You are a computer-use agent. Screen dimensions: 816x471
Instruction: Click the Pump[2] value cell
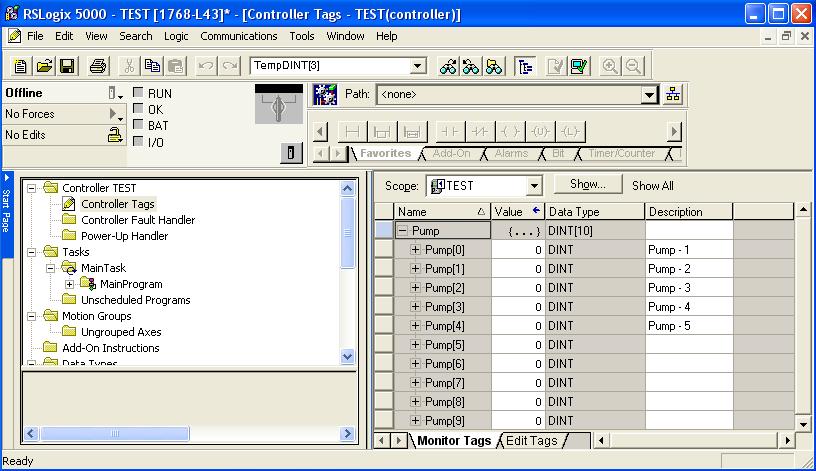518,288
